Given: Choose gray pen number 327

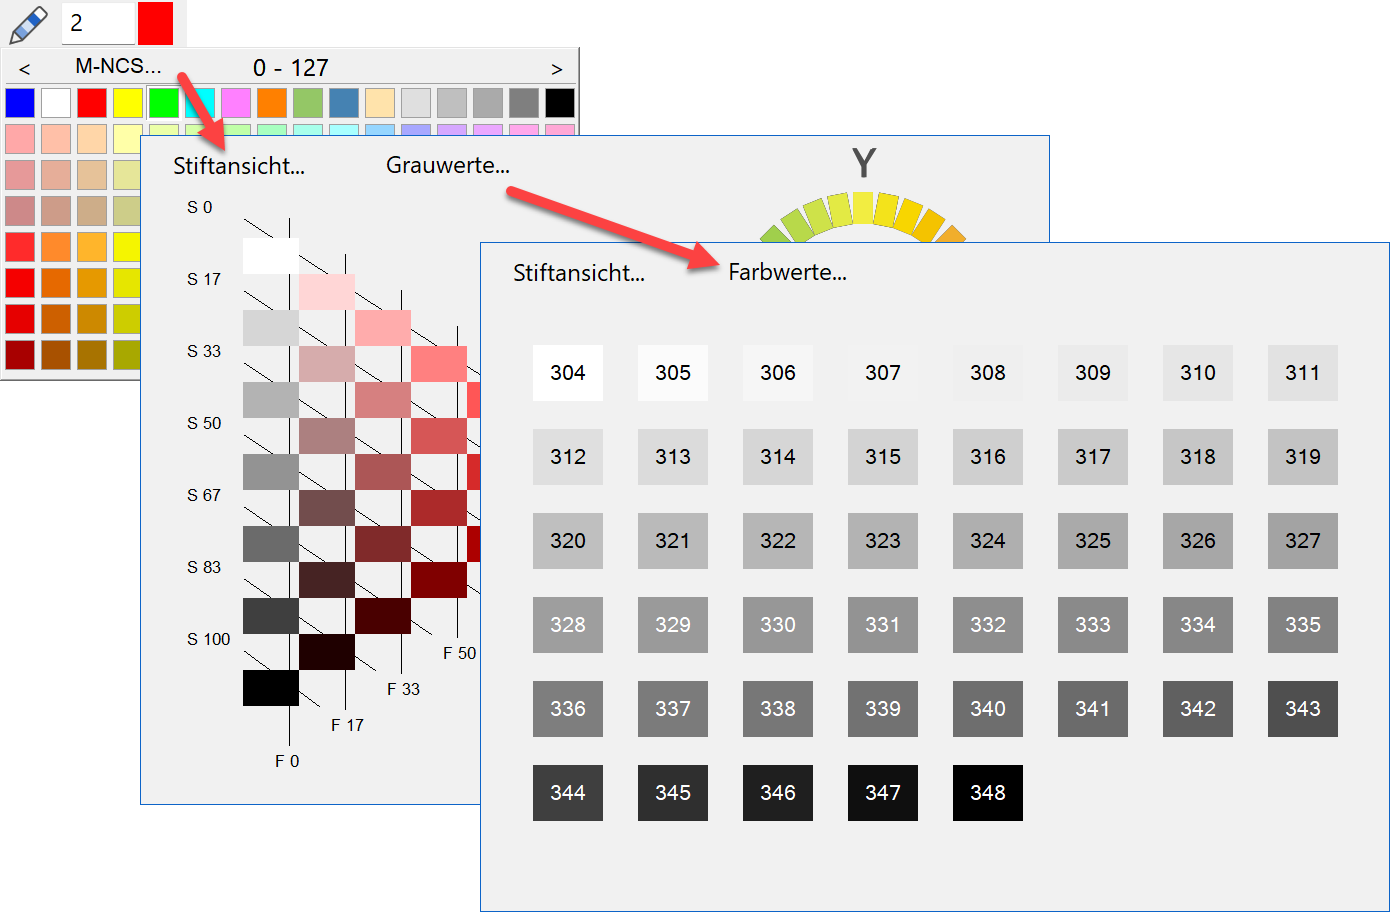Looking at the screenshot, I should click(x=1302, y=541).
